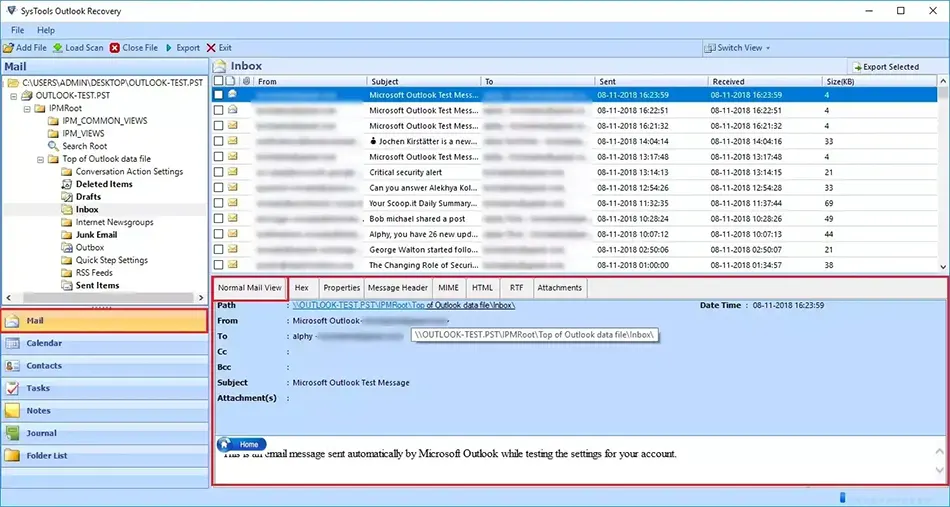Click the Mail envelope icon in navigation pane
950x507 pixels.
12,321
